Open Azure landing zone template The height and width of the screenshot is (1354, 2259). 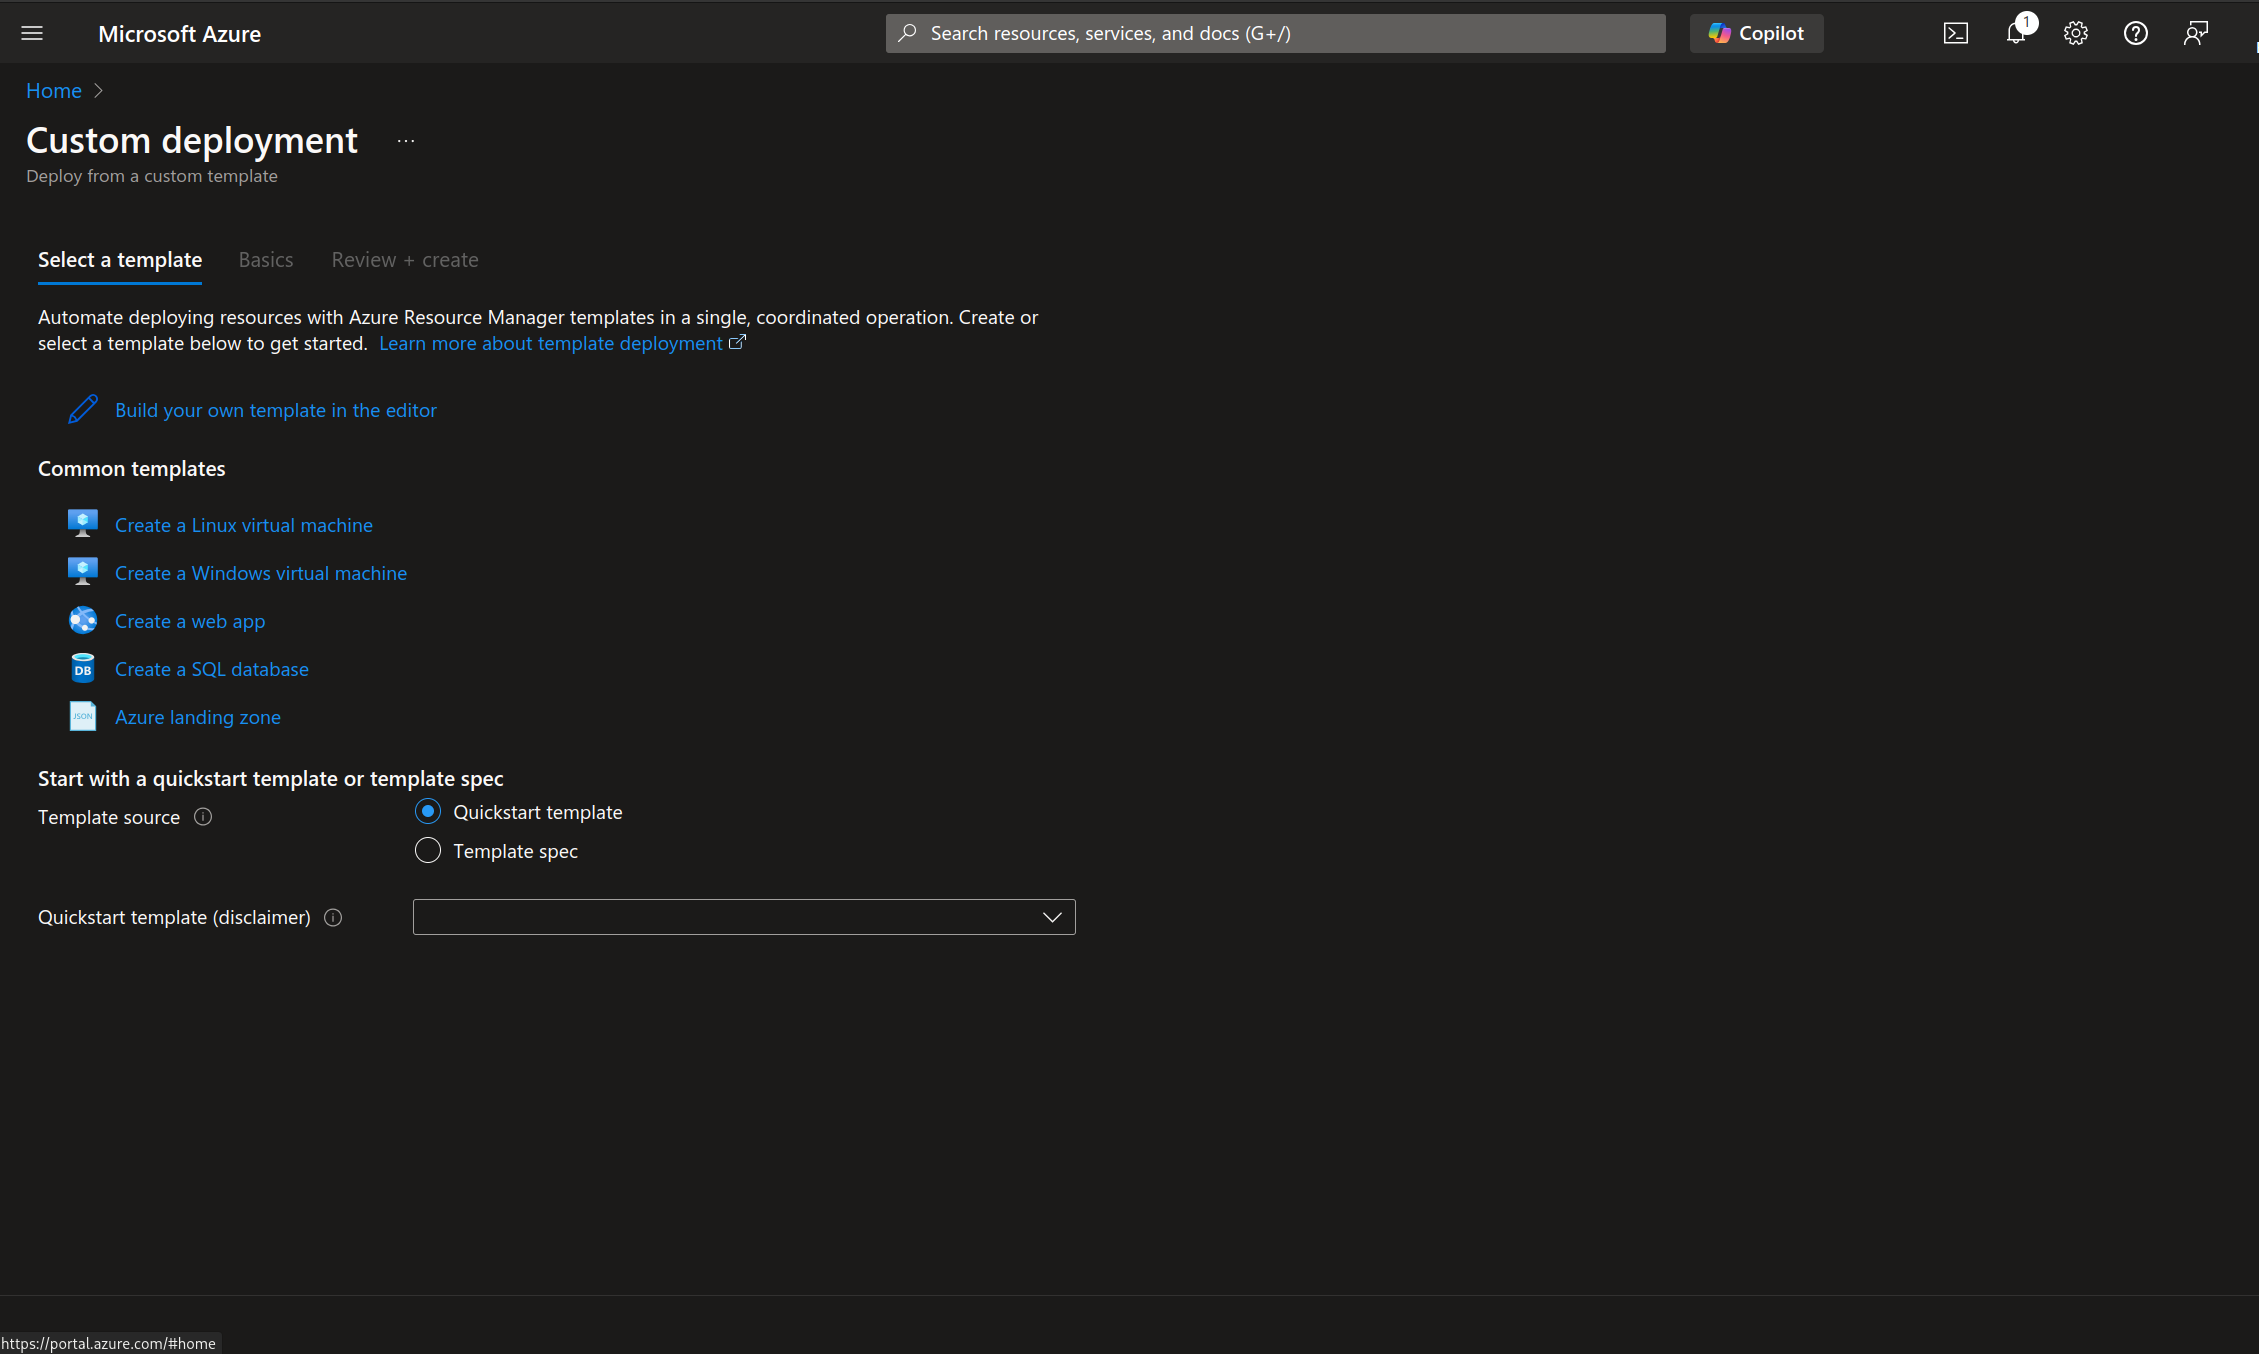(198, 717)
